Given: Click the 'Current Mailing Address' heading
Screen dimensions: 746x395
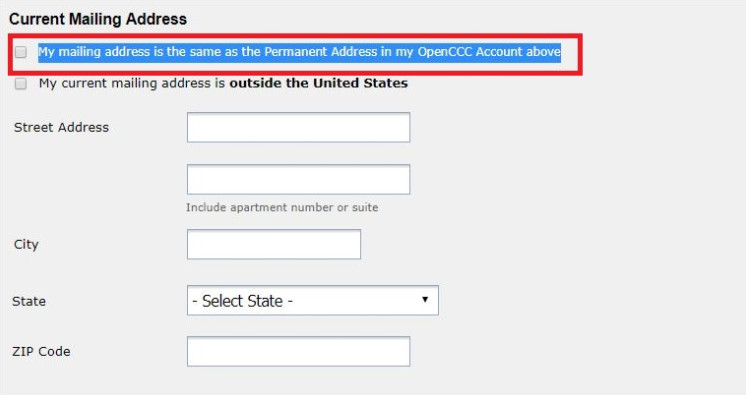Looking at the screenshot, I should (x=98, y=19).
